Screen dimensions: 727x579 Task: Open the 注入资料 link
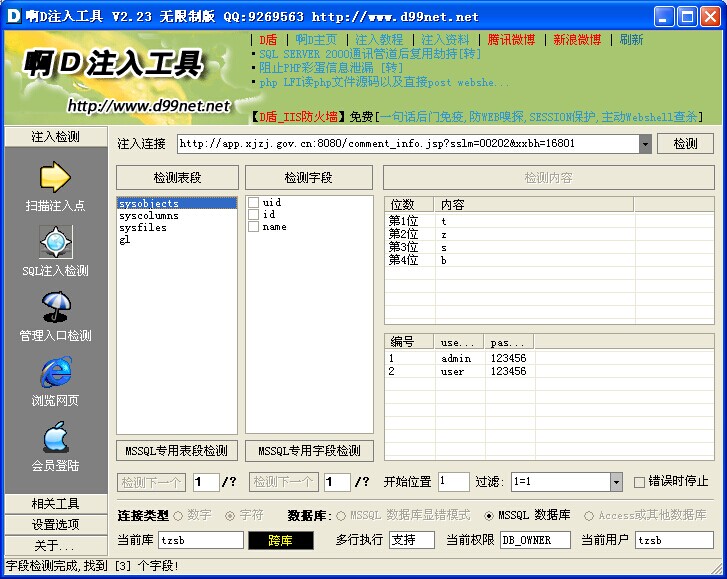445,40
